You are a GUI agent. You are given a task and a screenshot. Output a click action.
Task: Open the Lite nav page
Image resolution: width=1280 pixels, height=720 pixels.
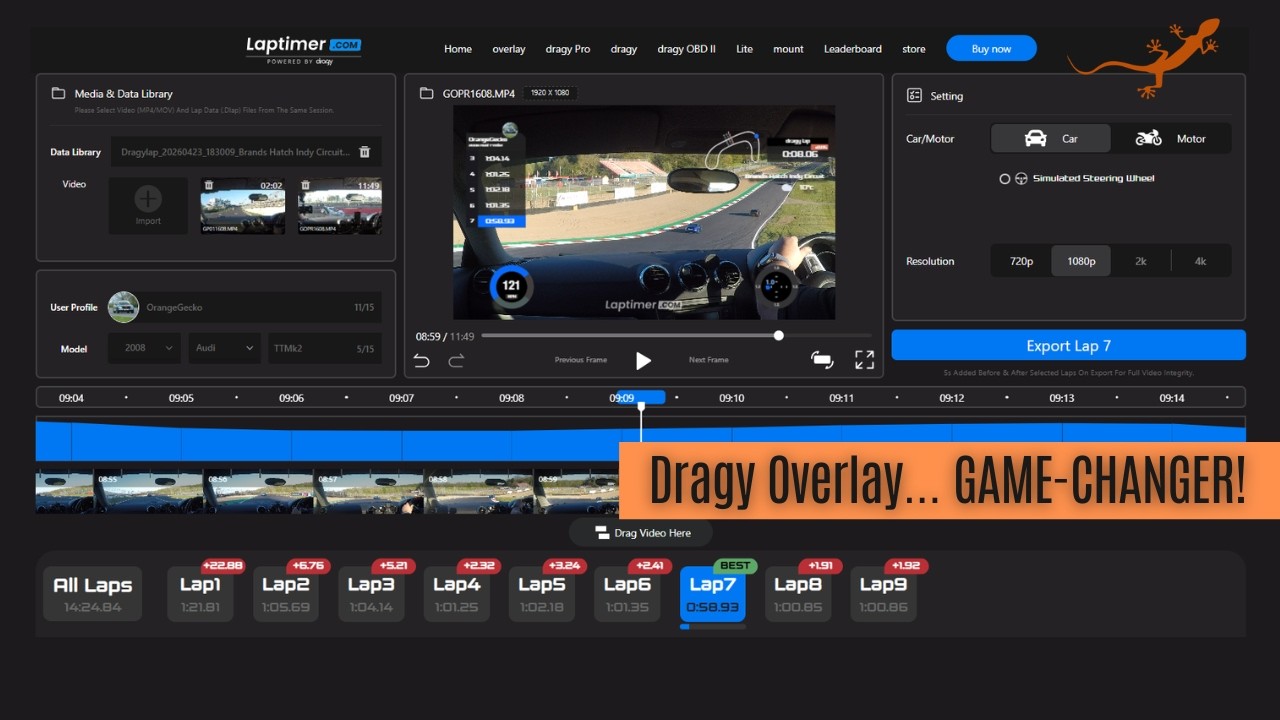[744, 49]
